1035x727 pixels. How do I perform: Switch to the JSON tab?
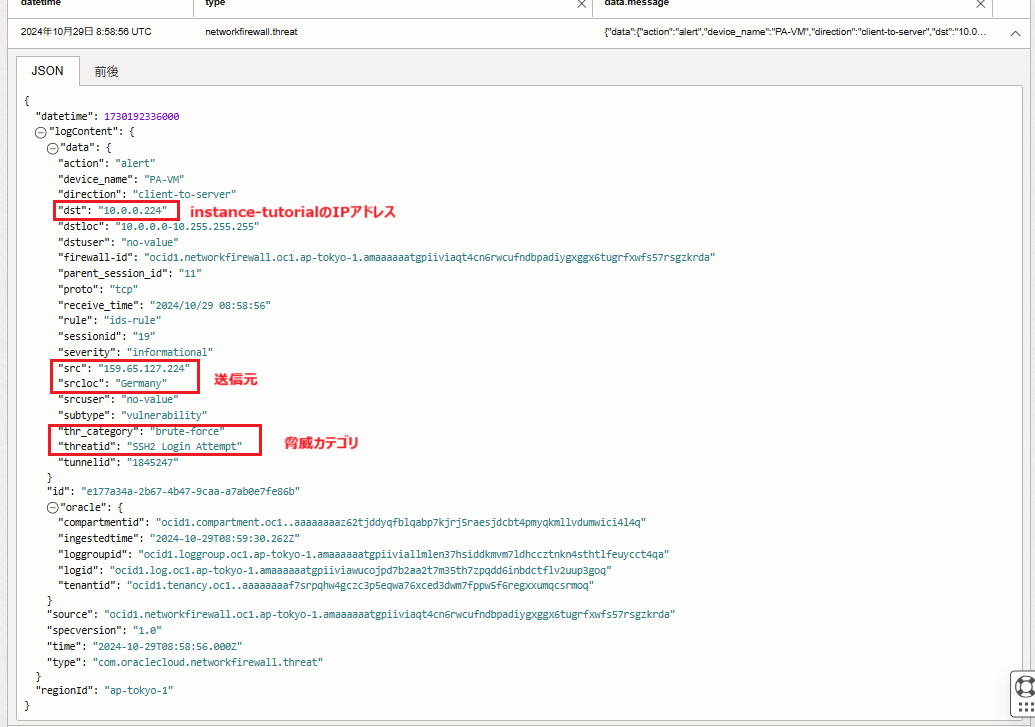pos(47,71)
